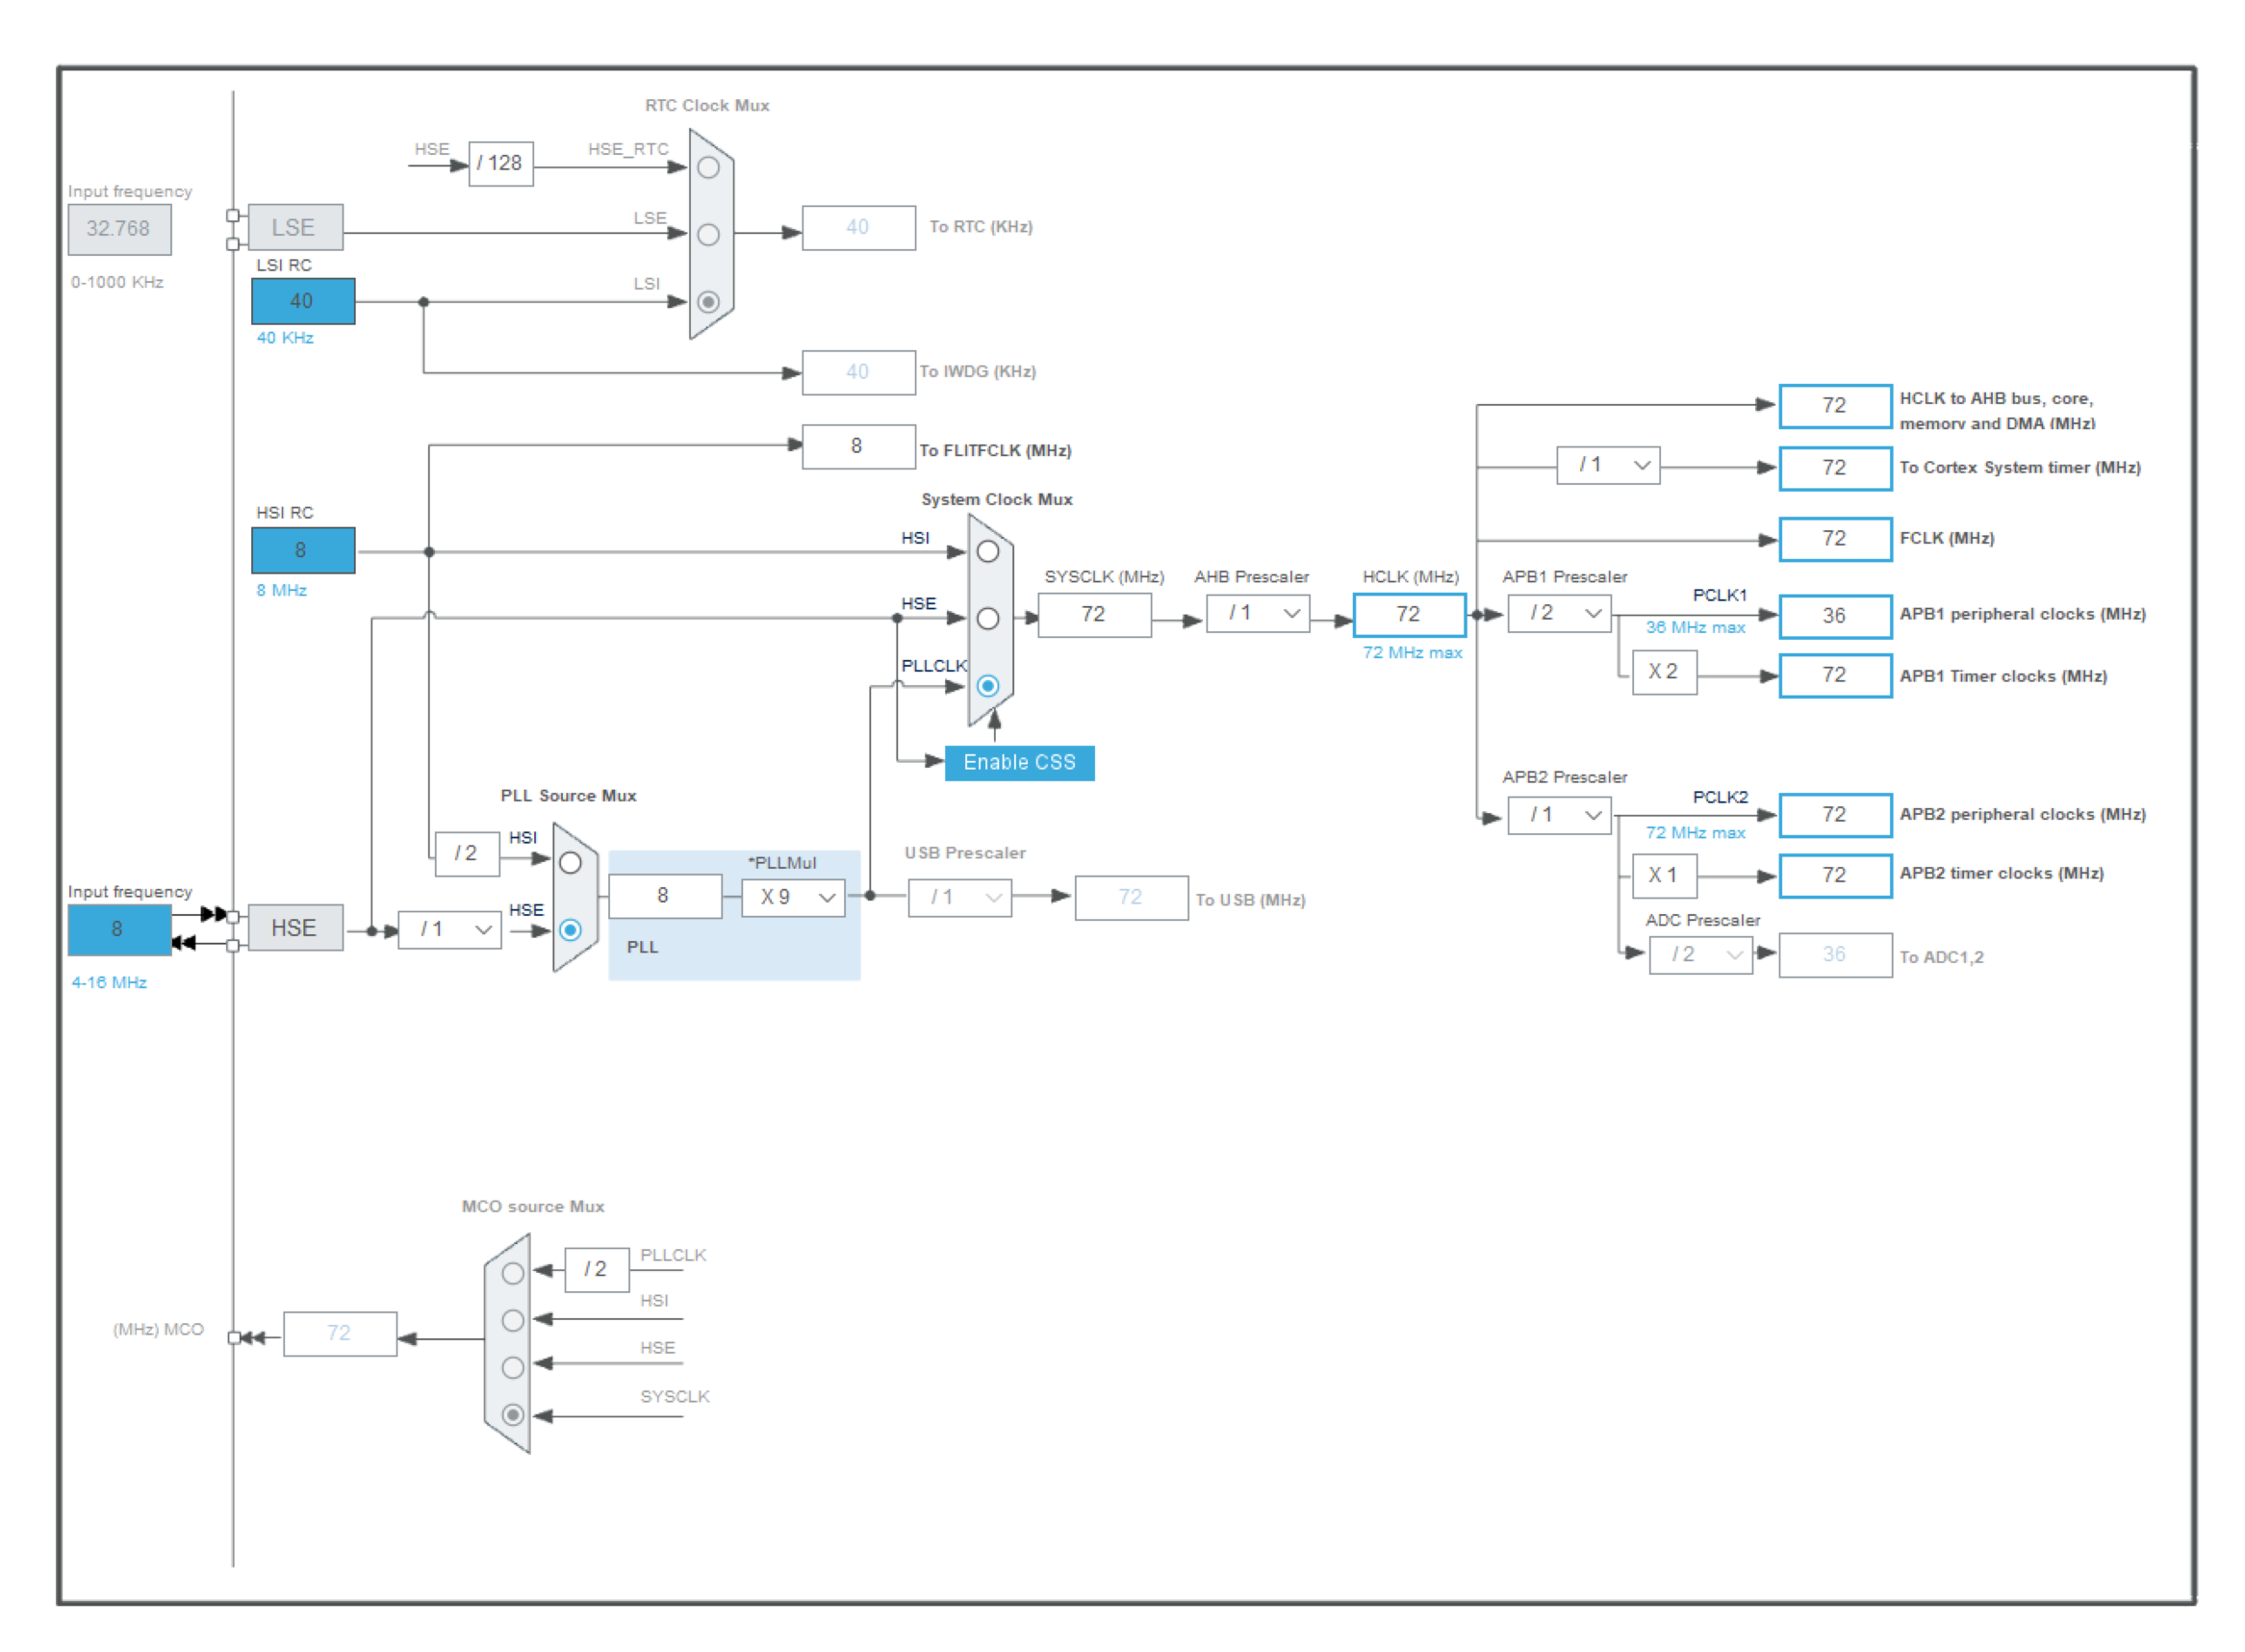This screenshot has height=1652, width=2245.
Task: Click the /128 HSE divider box
Action: coord(501,163)
